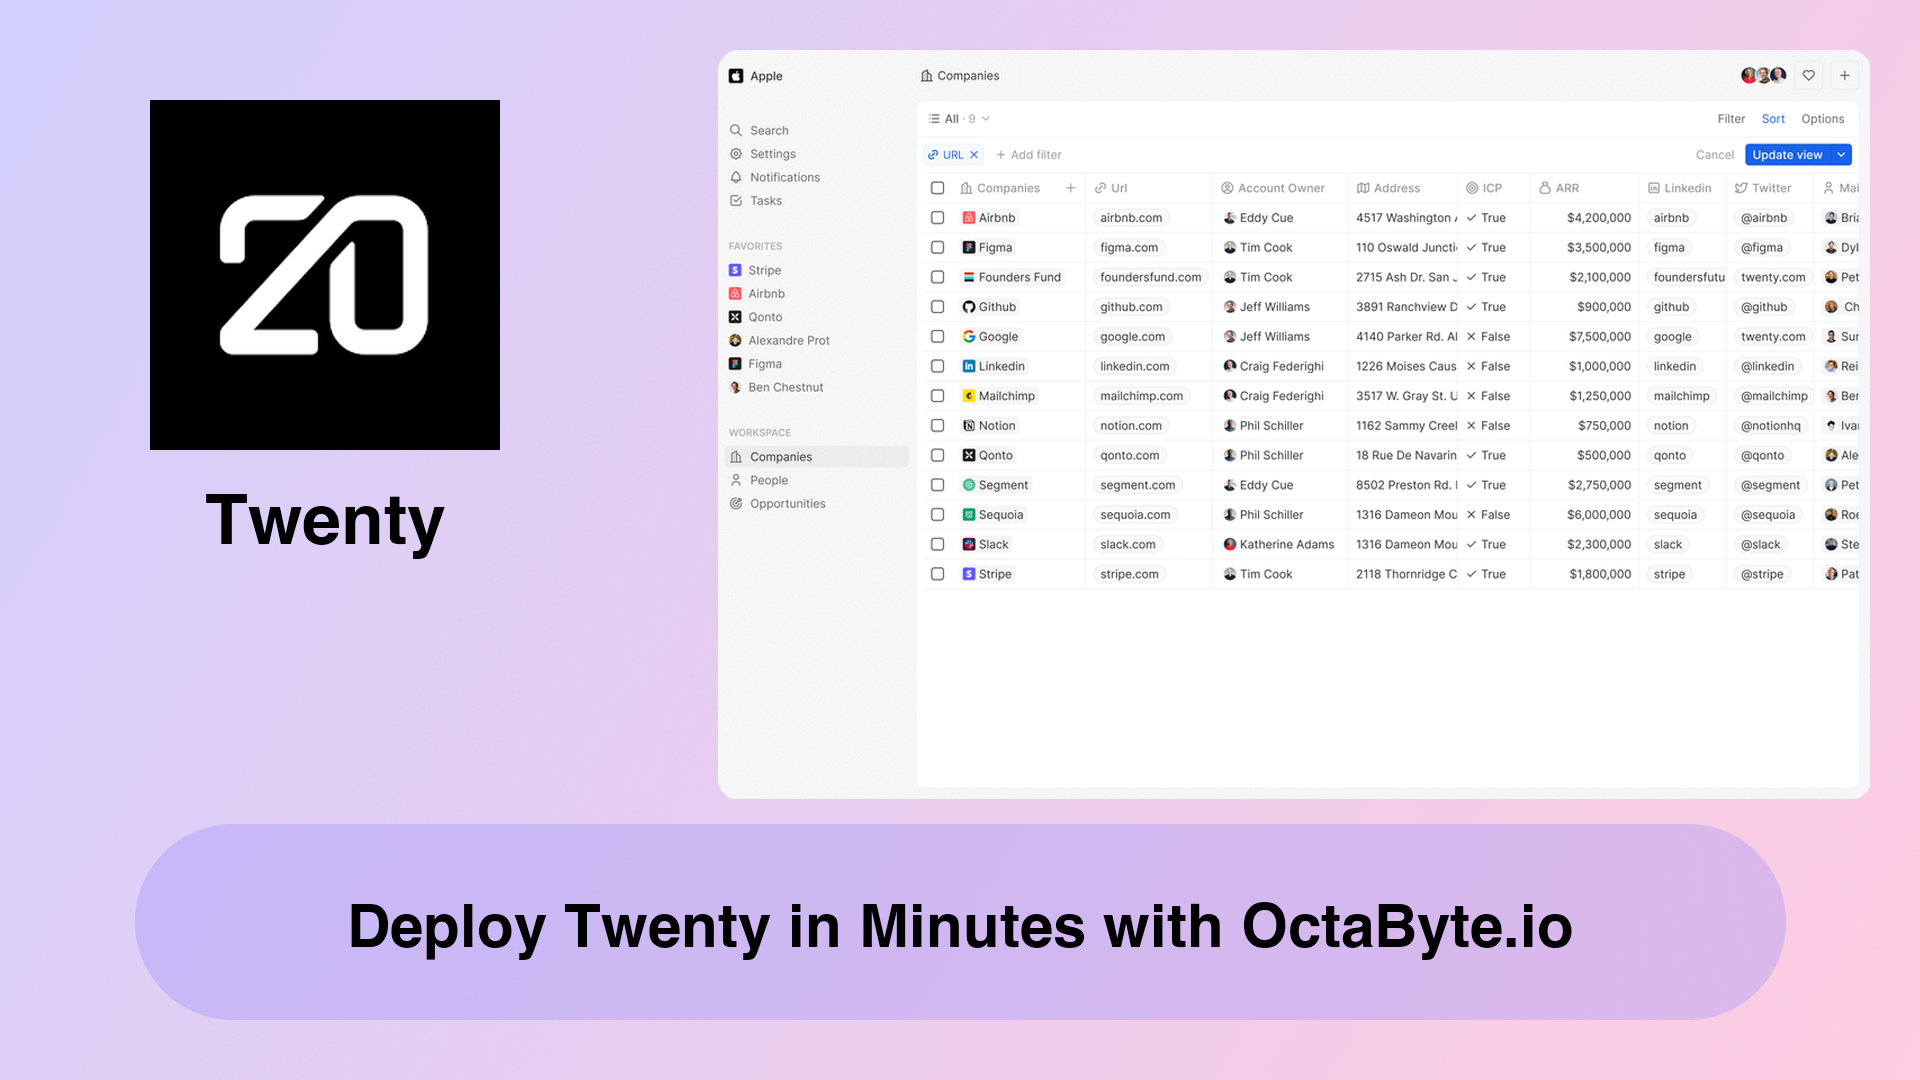Select the Sort tab in toolbar
The height and width of the screenshot is (1080, 1920).
tap(1774, 119)
